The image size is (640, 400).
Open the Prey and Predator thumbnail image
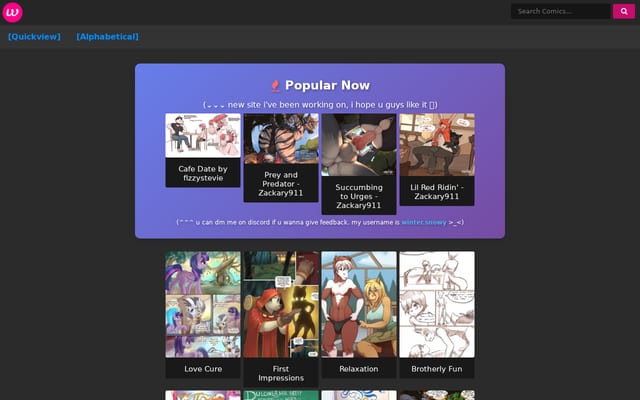point(281,139)
